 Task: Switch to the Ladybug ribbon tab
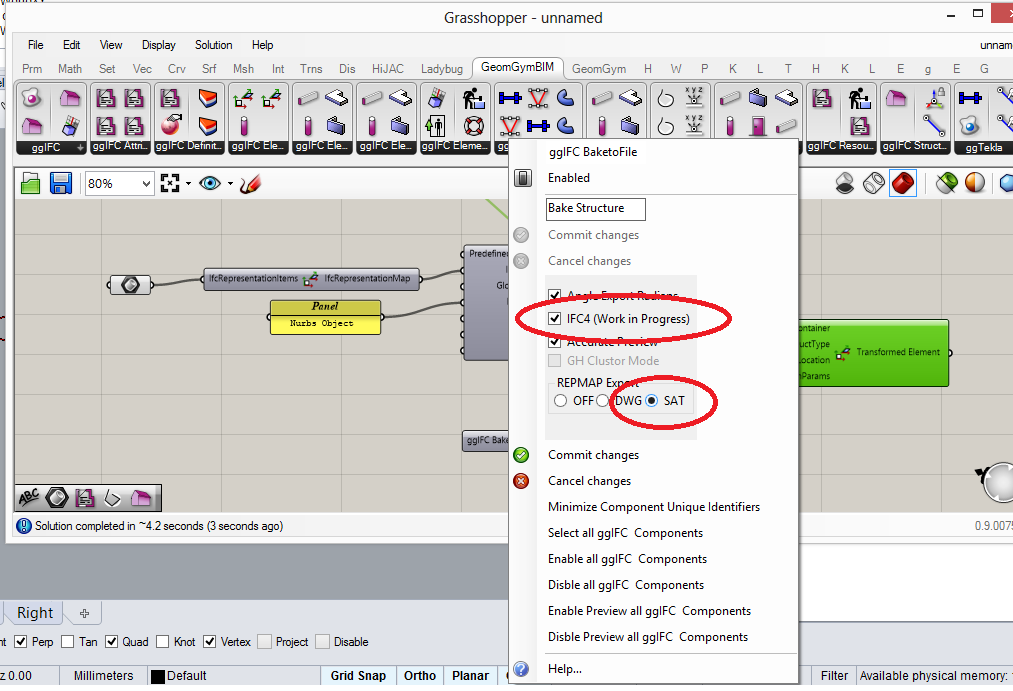[442, 68]
